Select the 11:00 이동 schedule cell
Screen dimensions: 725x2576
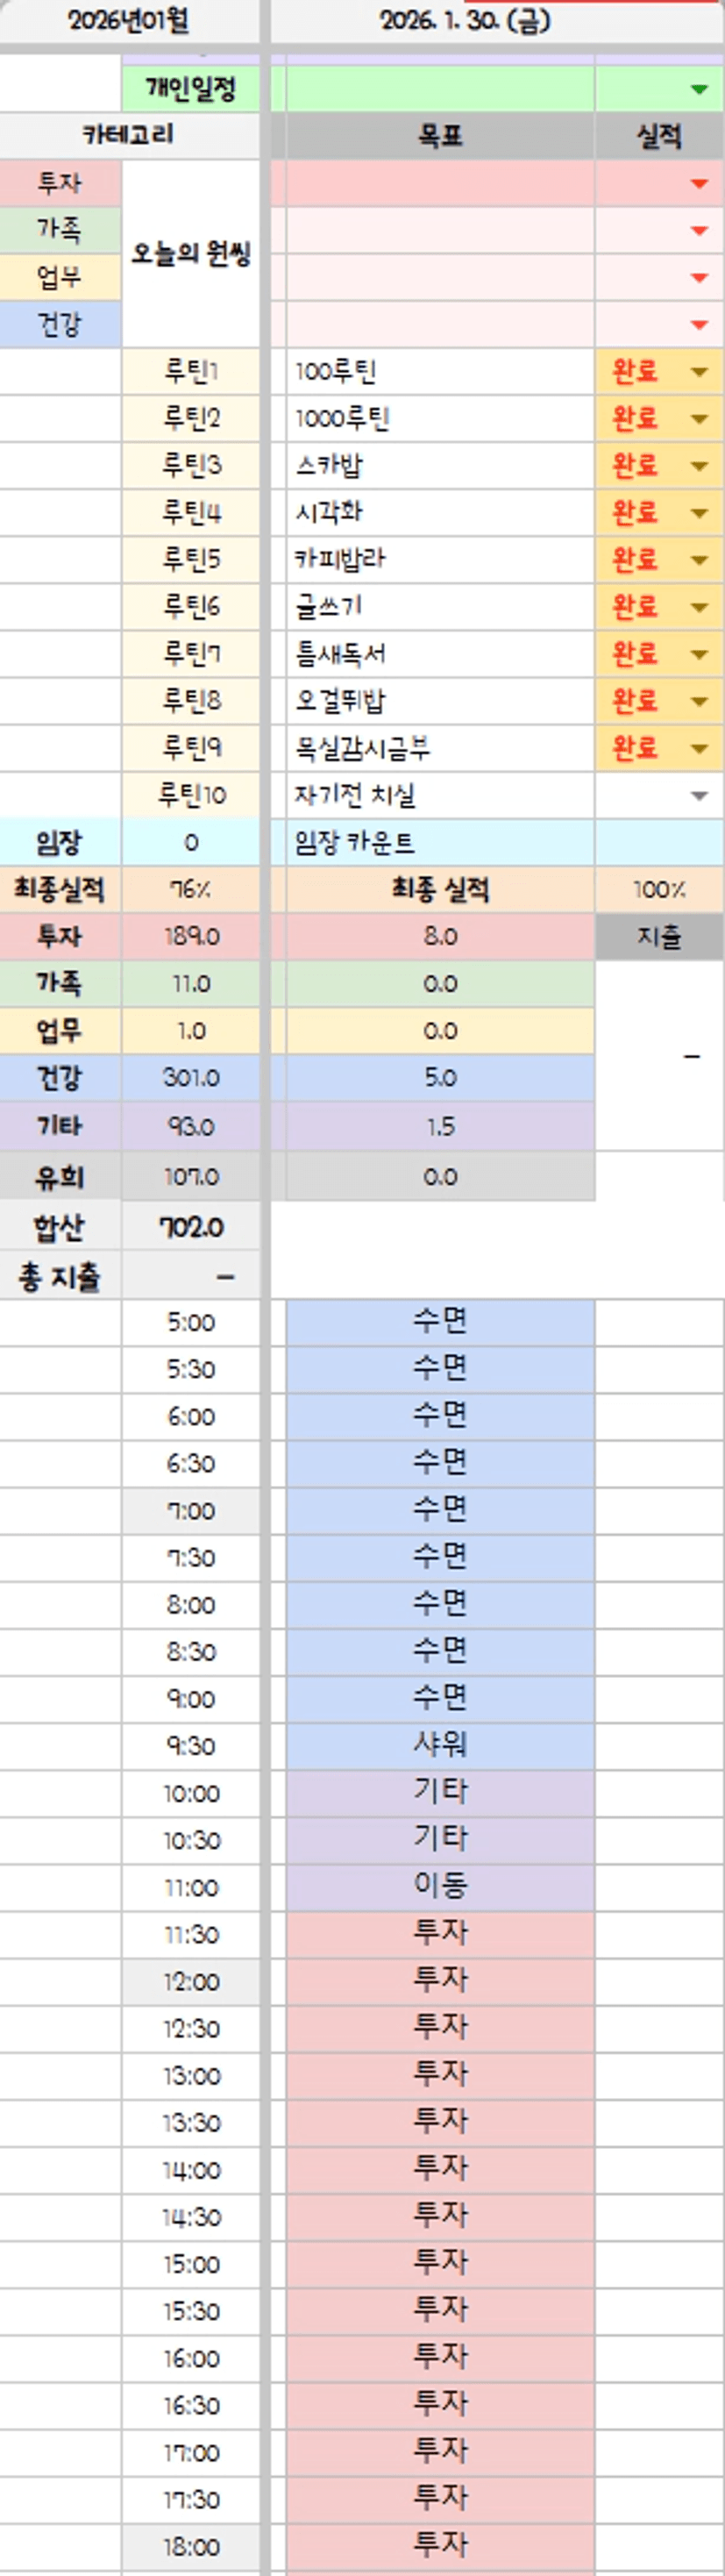[440, 1886]
